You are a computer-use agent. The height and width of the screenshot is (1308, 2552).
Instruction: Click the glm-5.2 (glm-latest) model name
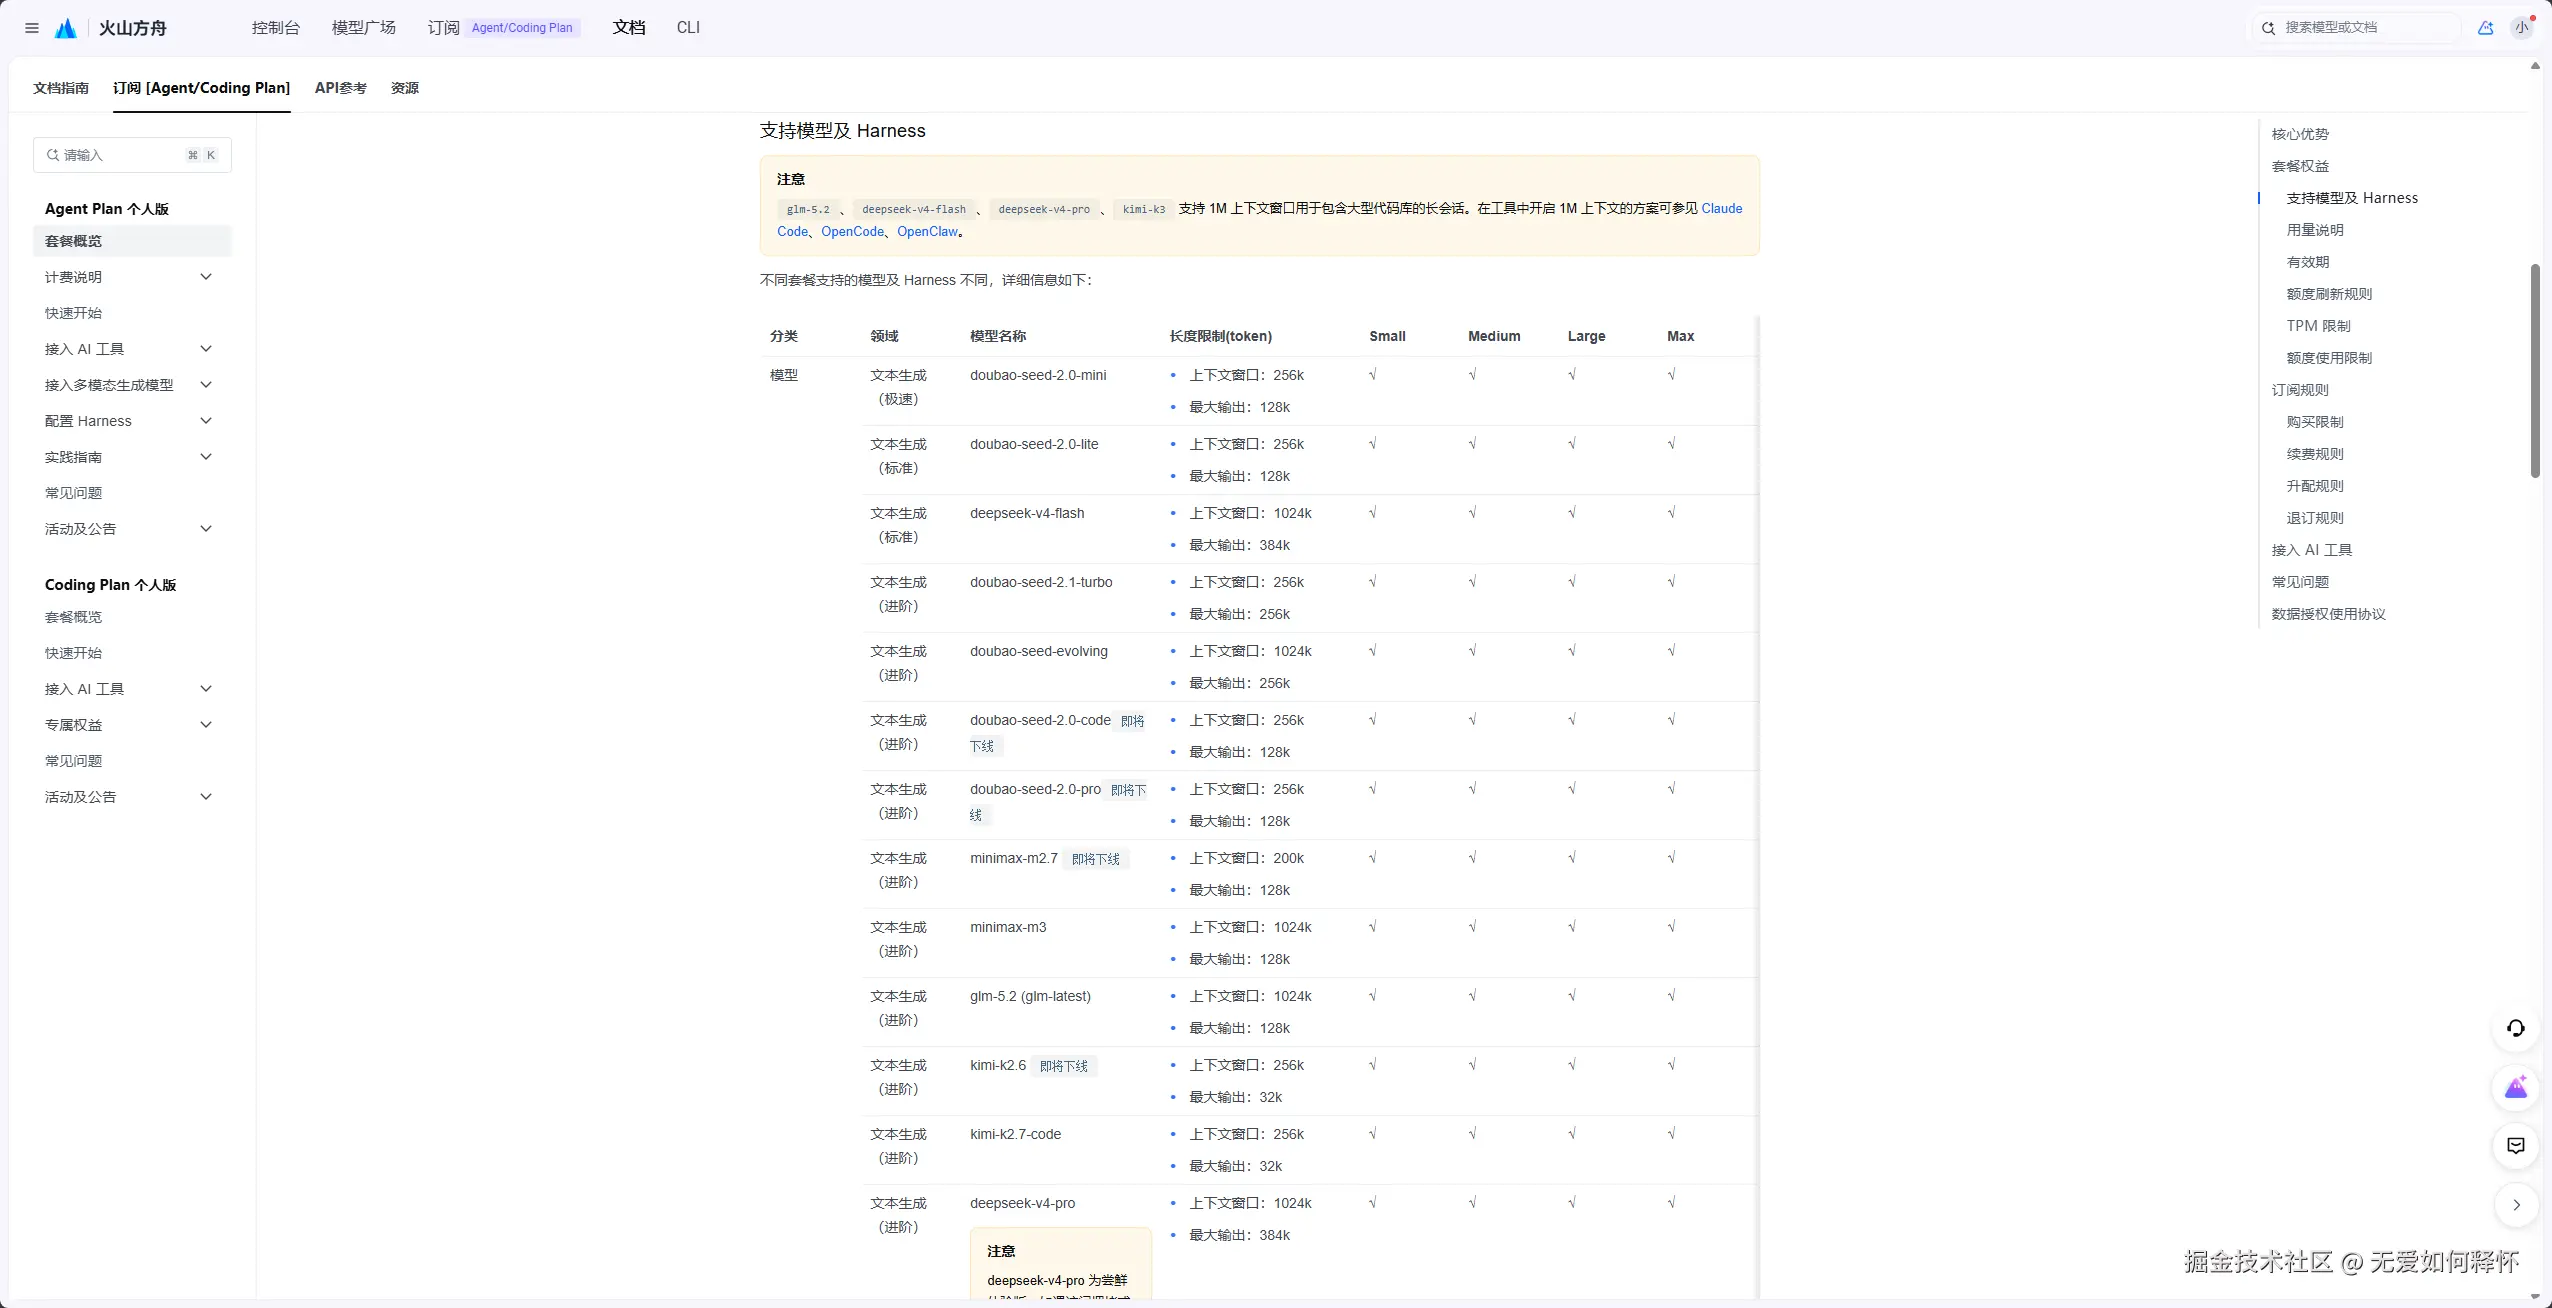tap(1030, 997)
